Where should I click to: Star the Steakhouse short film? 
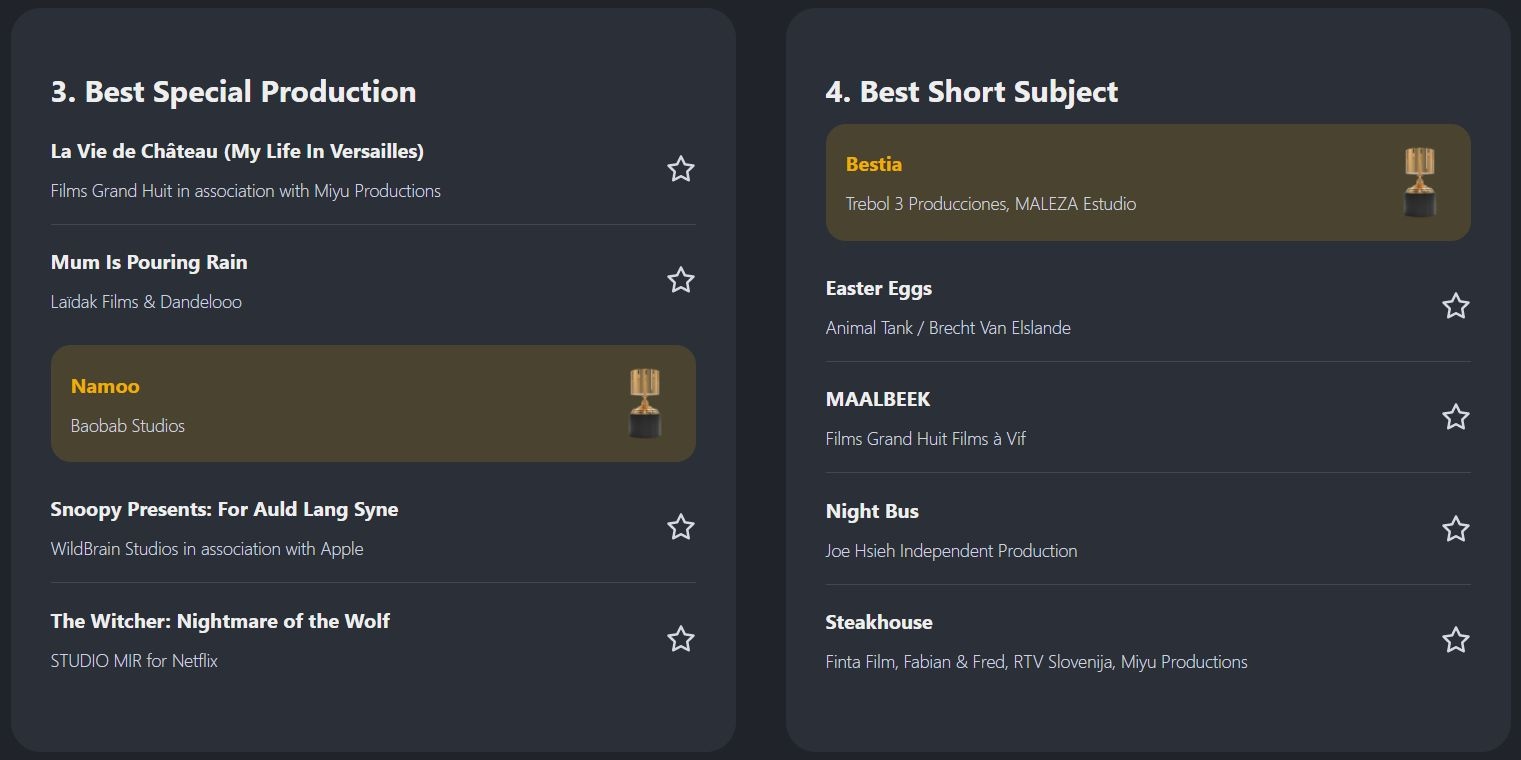(1455, 640)
